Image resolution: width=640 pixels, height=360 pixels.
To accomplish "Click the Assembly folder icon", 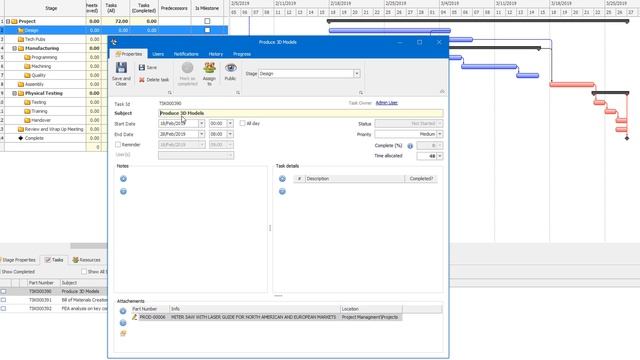I will [x=21, y=84].
